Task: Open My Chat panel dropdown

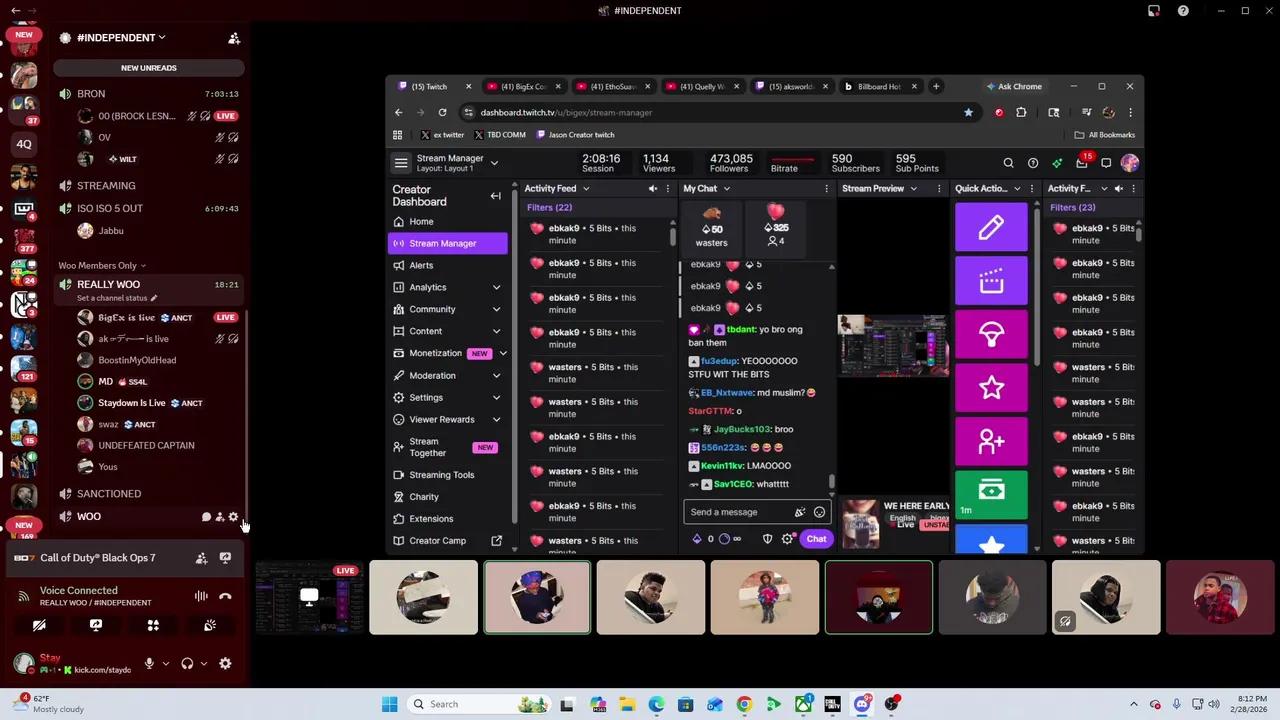Action: (x=727, y=189)
